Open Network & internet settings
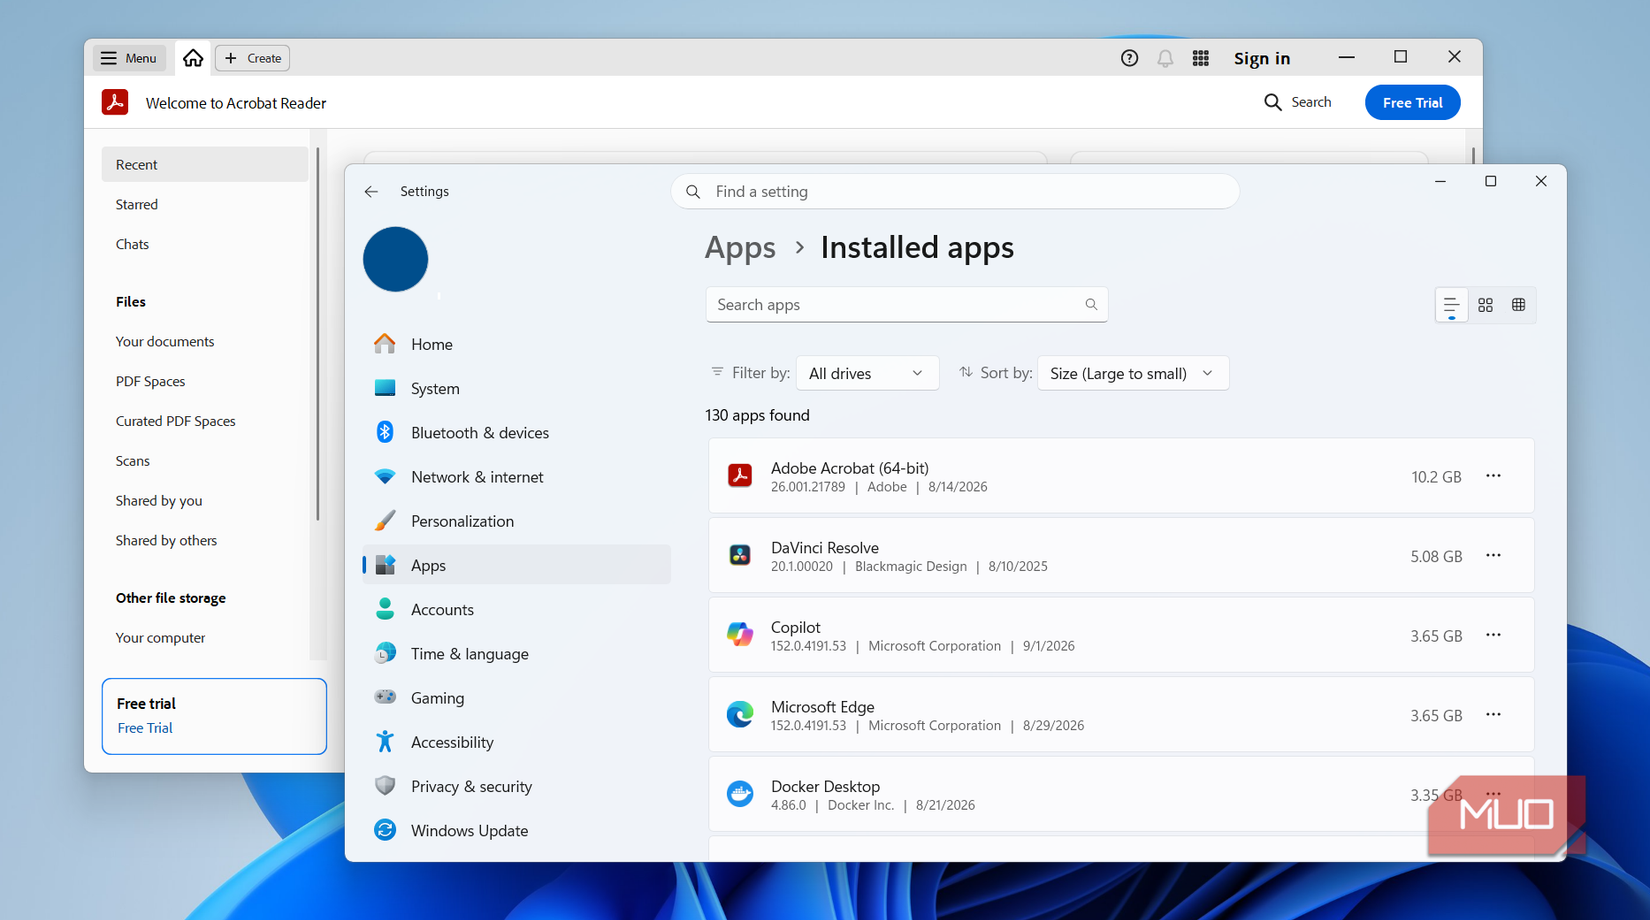The width and height of the screenshot is (1650, 920). point(516,477)
